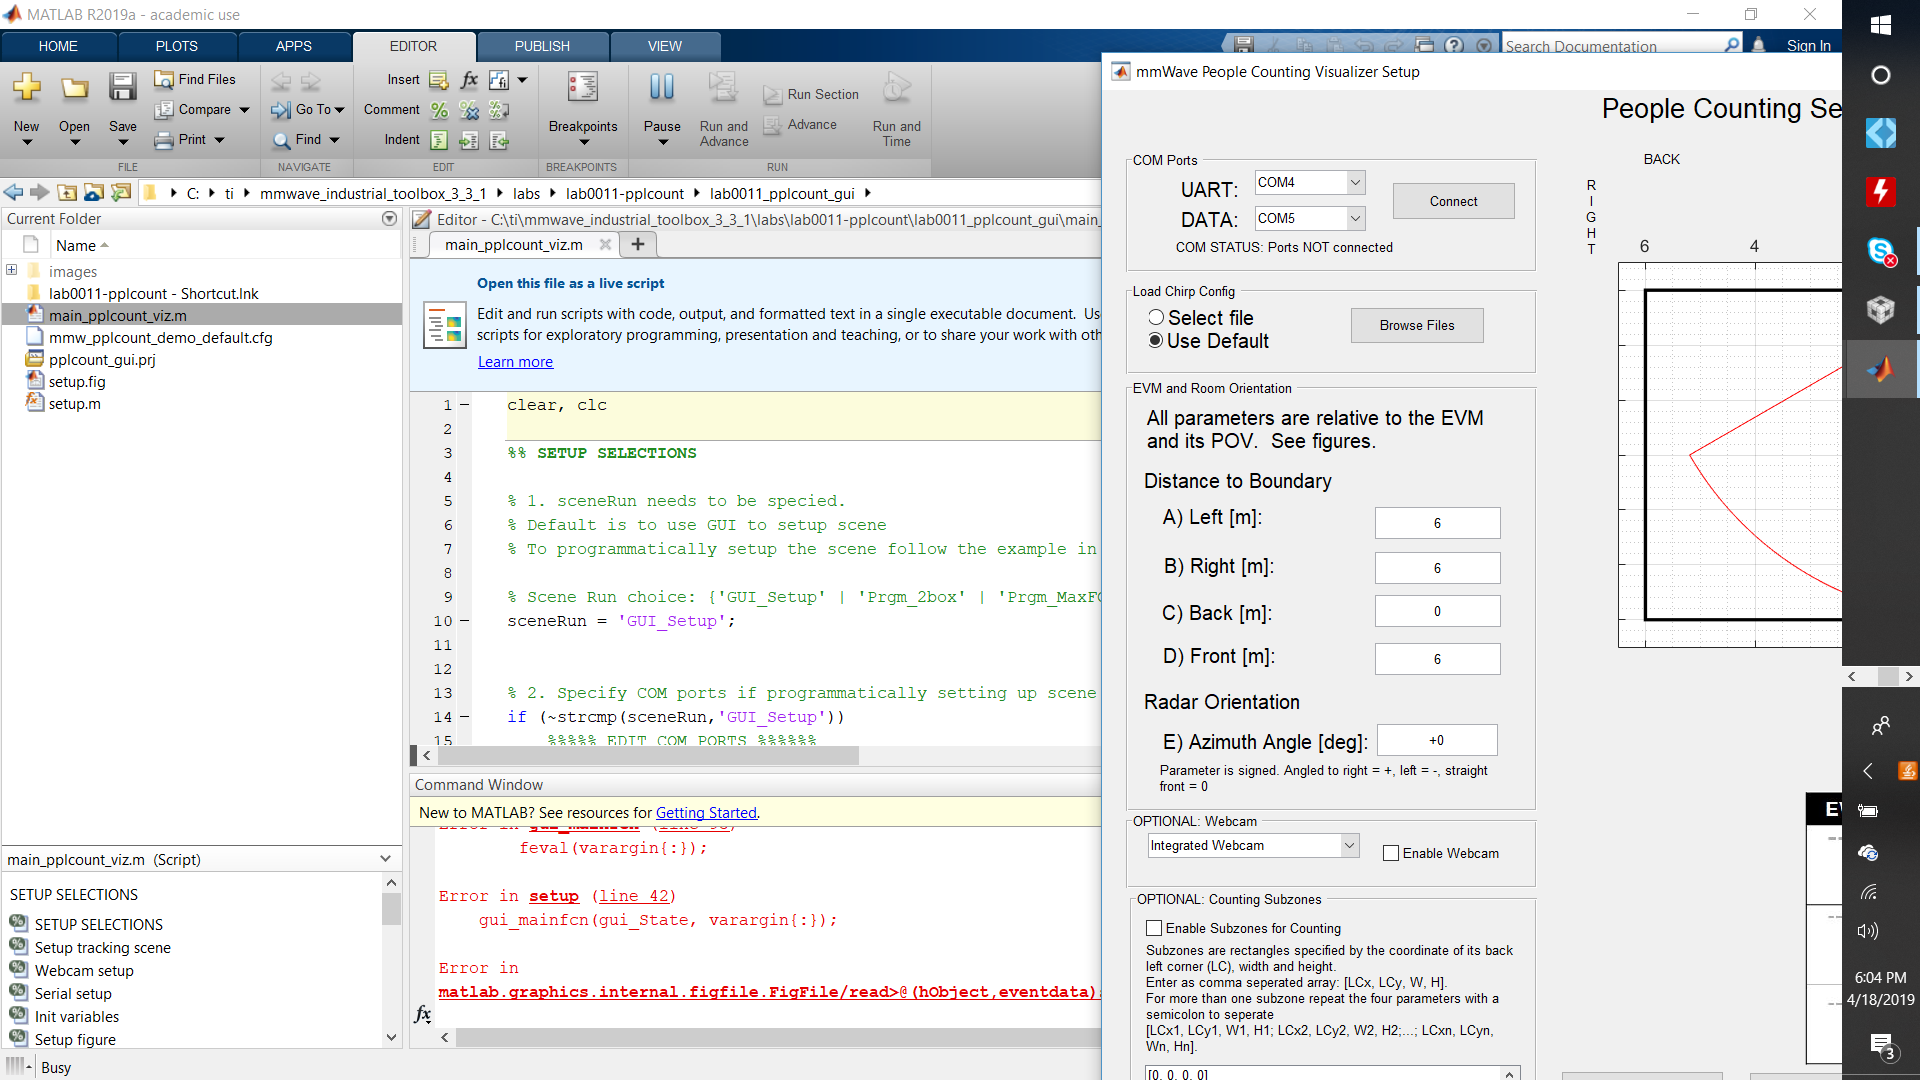Select mmw_pplcount_demo_default.cfg file
Screen dimensions: 1920x1080
click(x=161, y=338)
